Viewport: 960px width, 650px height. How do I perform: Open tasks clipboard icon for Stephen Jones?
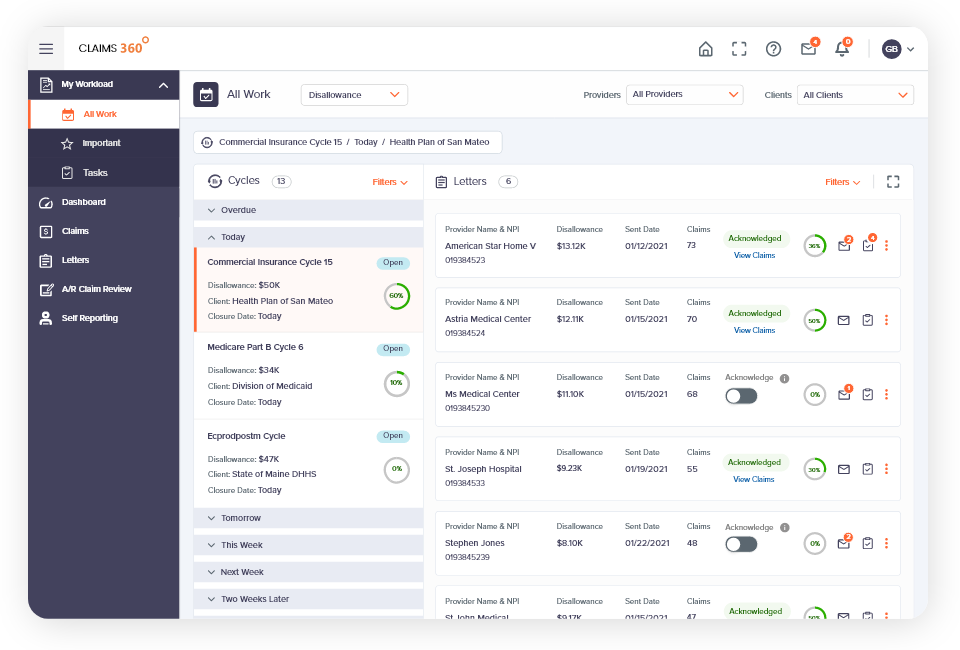(868, 544)
